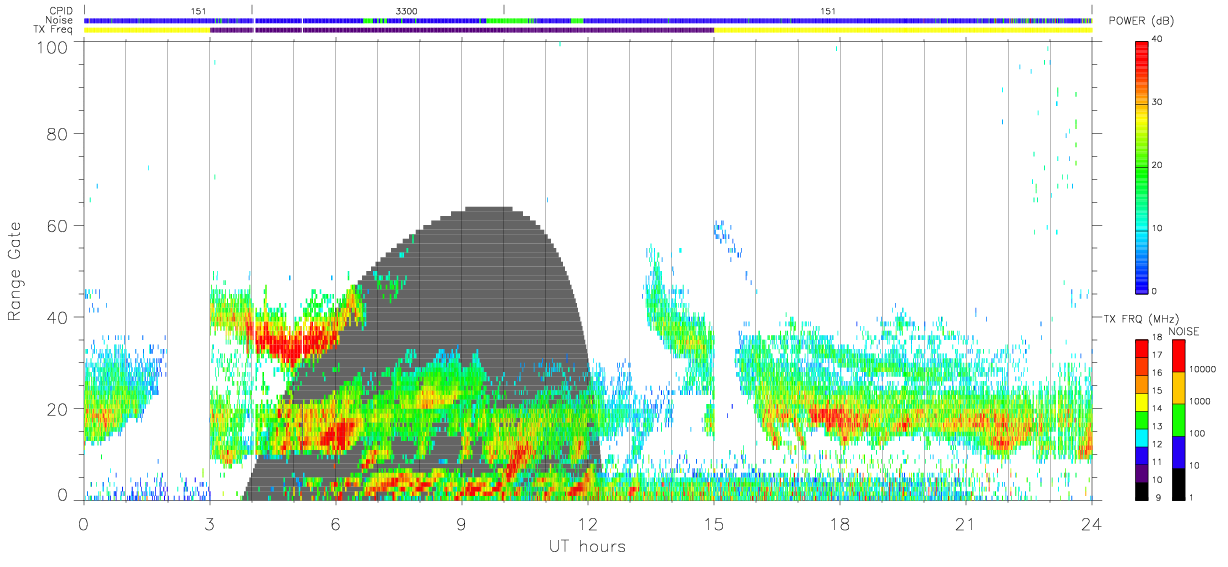1228x567 pixels.
Task: Click Range Gate axis label '80'
Action: [58, 134]
